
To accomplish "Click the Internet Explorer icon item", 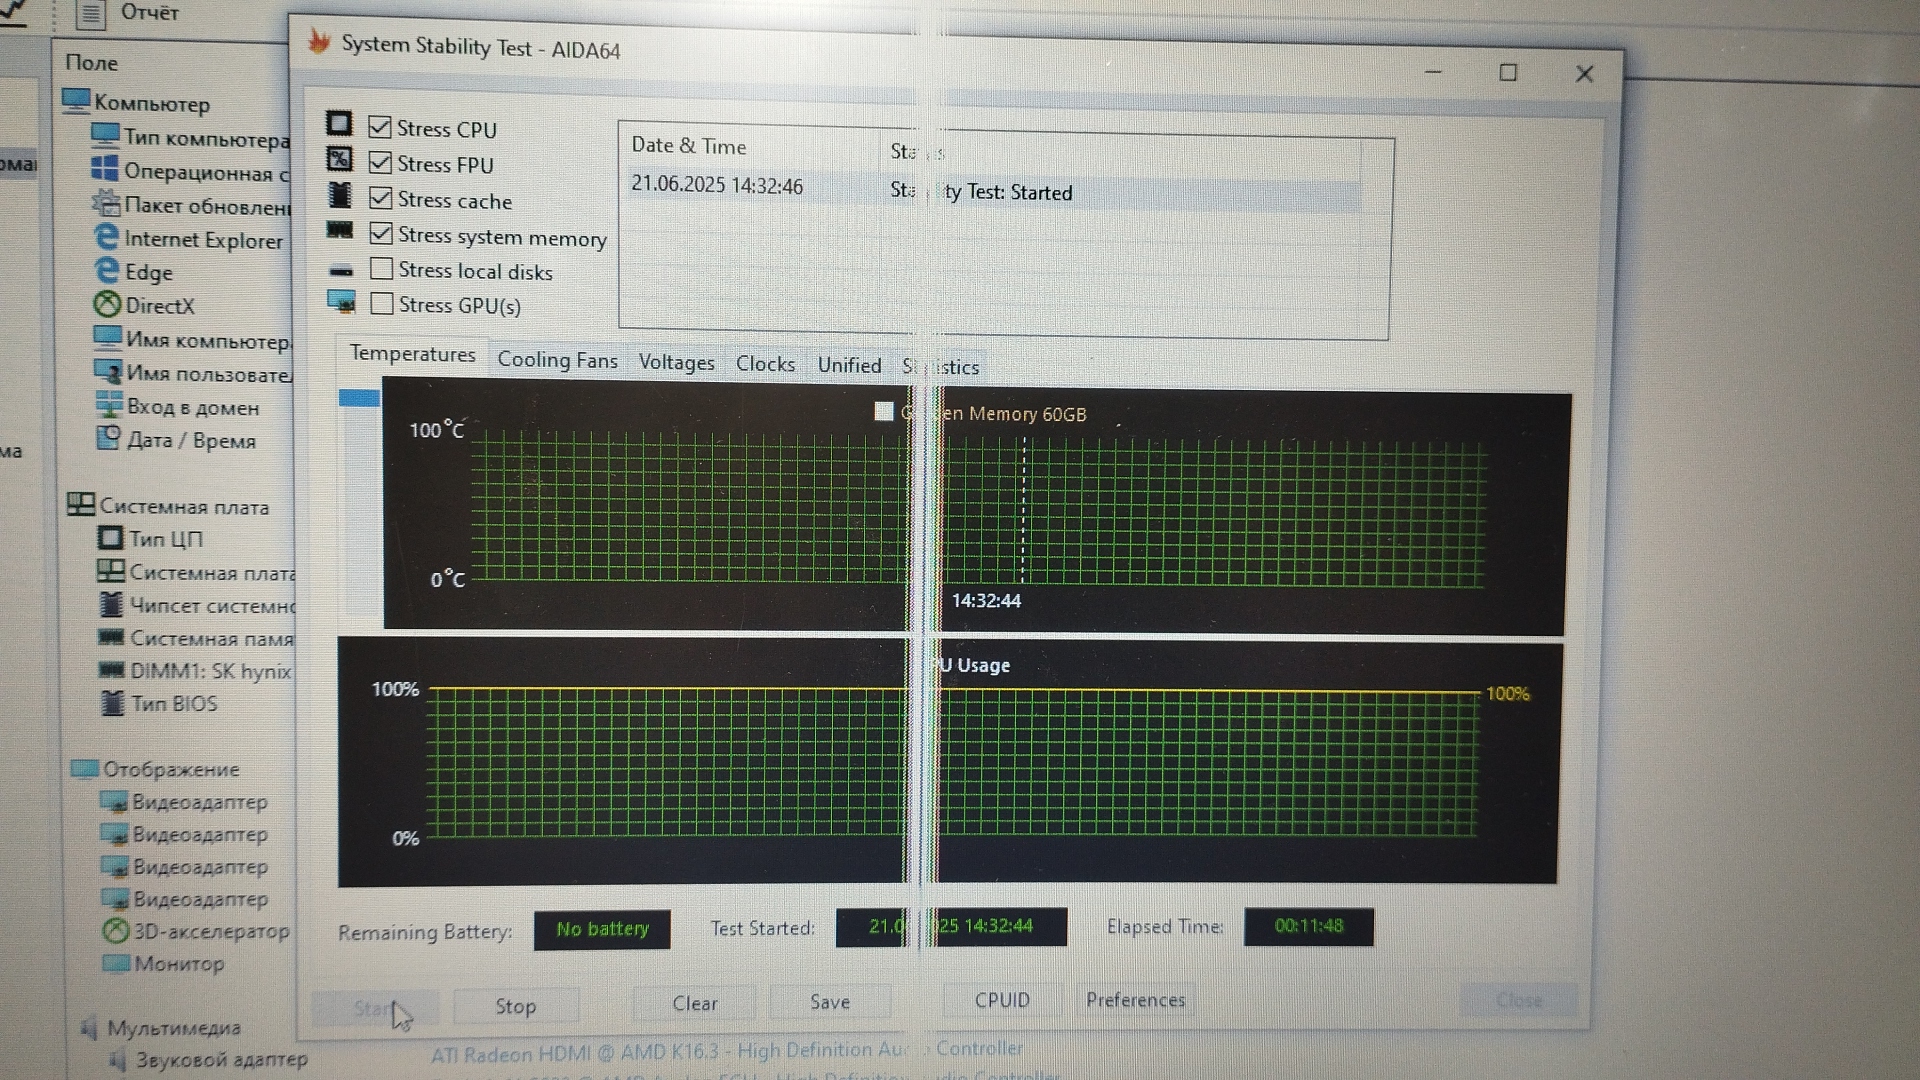I will [x=106, y=237].
